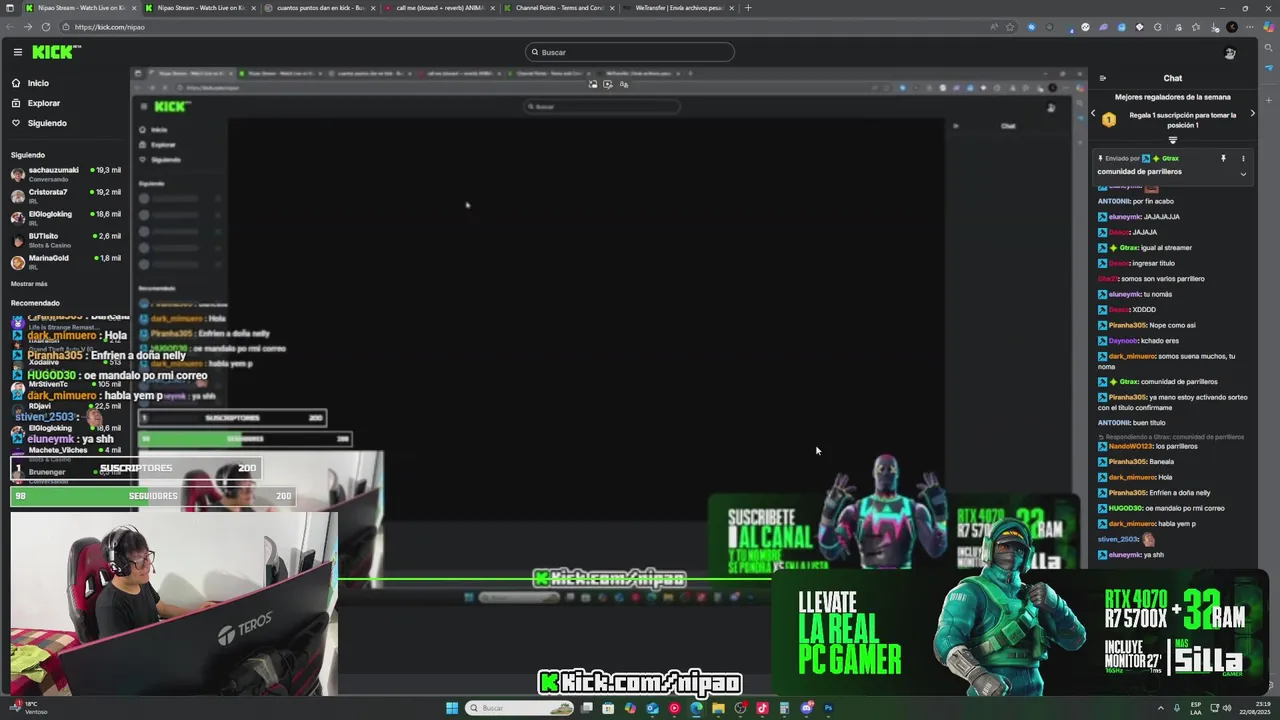Open Edge sidebar search icon

[x=1268, y=50]
